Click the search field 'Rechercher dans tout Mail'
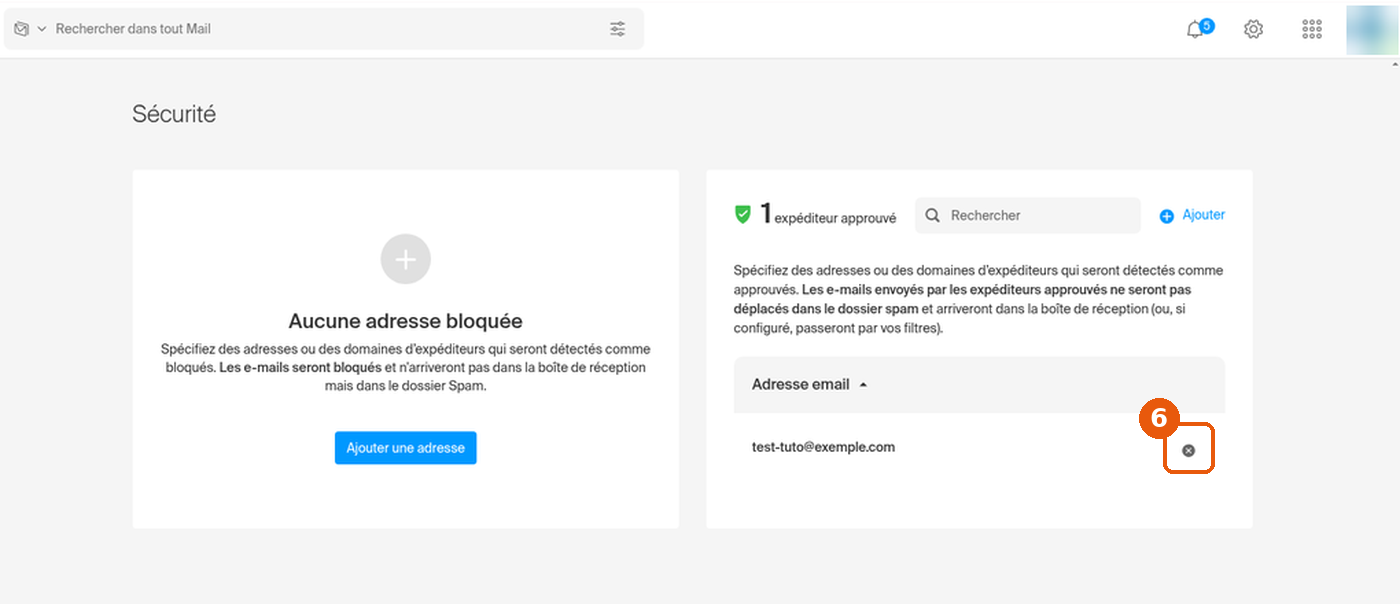The height and width of the screenshot is (604, 1400). pyautogui.click(x=325, y=29)
